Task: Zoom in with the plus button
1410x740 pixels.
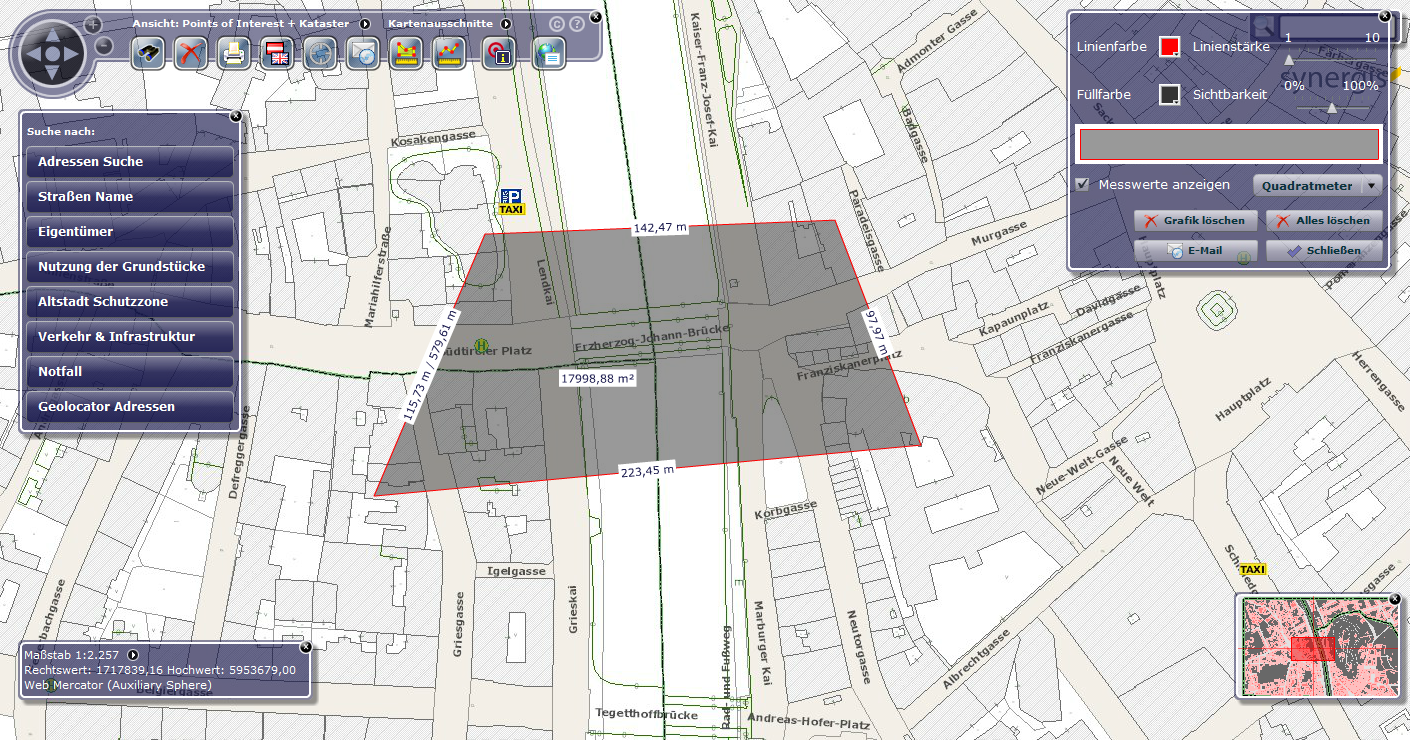Action: pyautogui.click(x=92, y=23)
